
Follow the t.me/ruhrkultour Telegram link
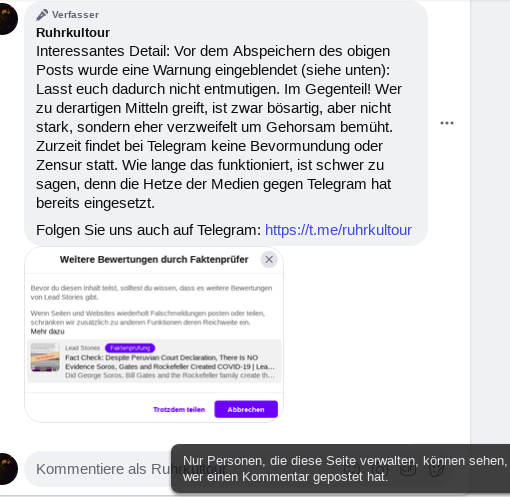coord(338,230)
